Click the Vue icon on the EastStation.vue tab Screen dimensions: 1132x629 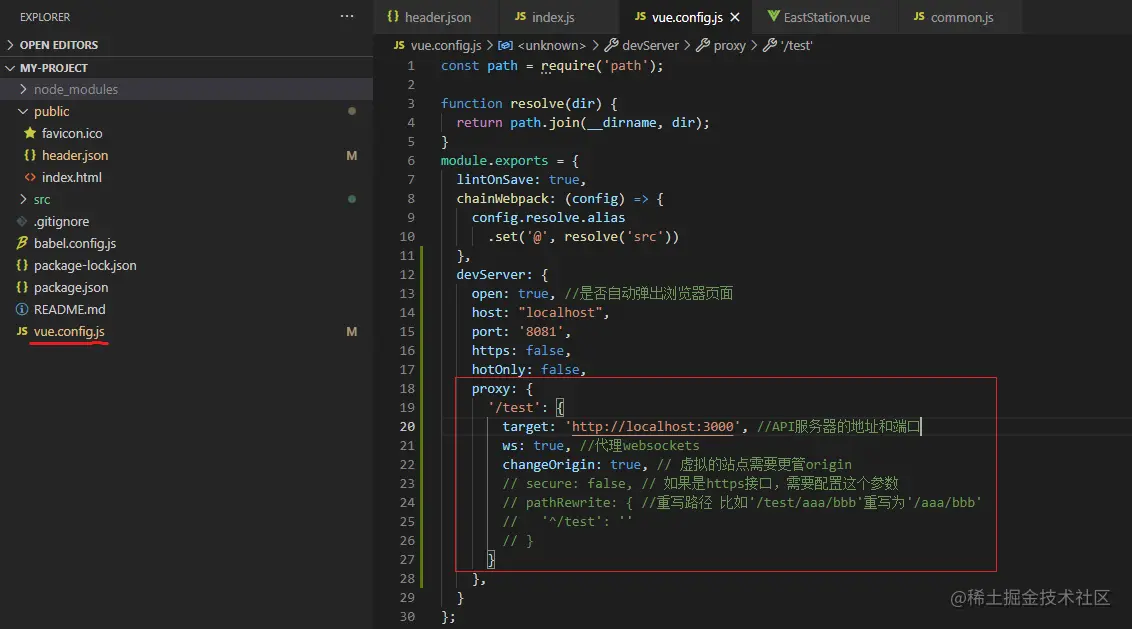tap(773, 16)
